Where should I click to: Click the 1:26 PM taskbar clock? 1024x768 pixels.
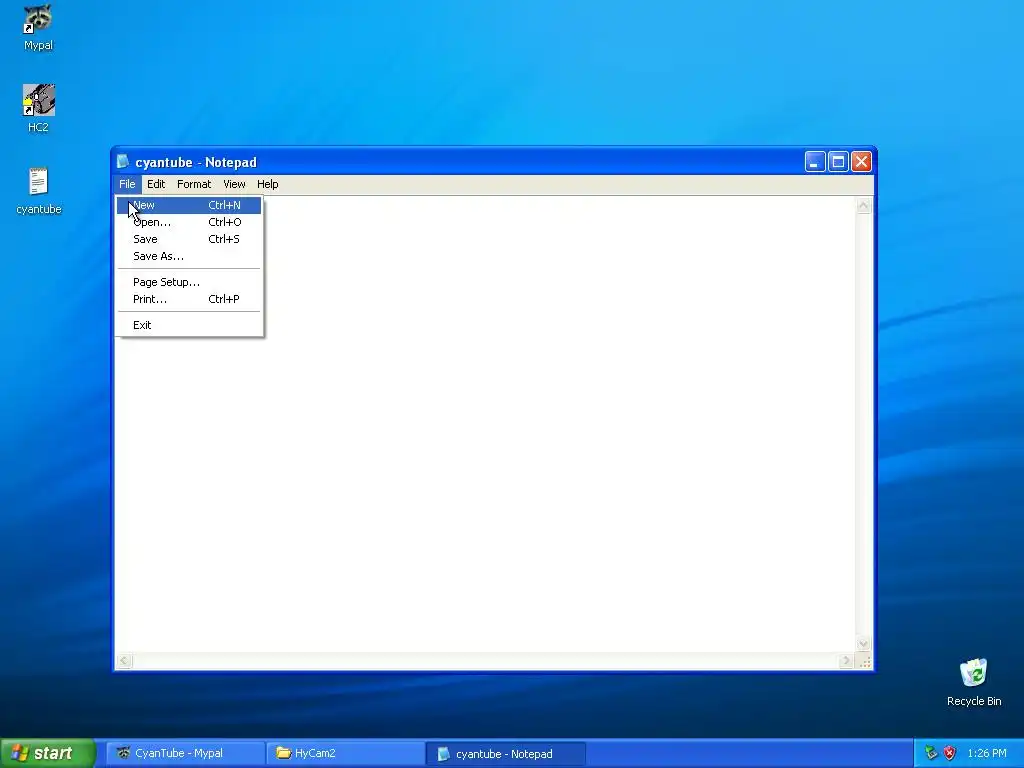click(x=987, y=753)
